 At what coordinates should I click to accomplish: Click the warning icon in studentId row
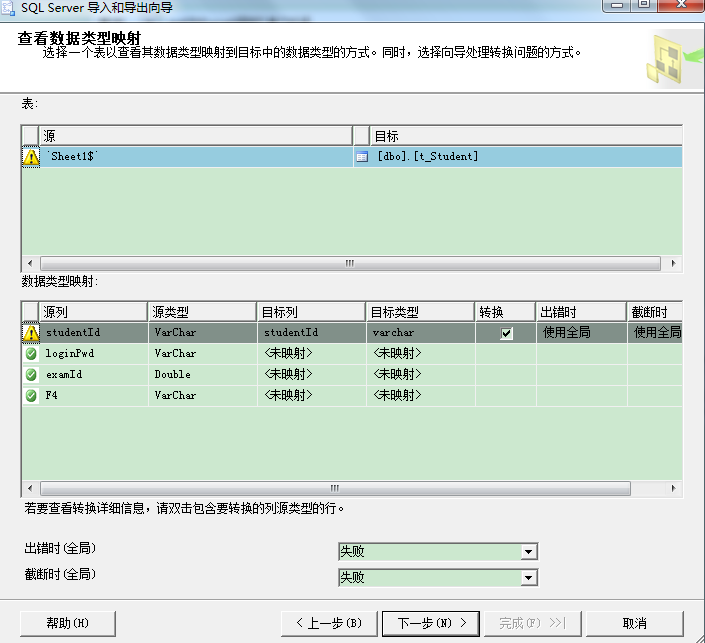31,333
